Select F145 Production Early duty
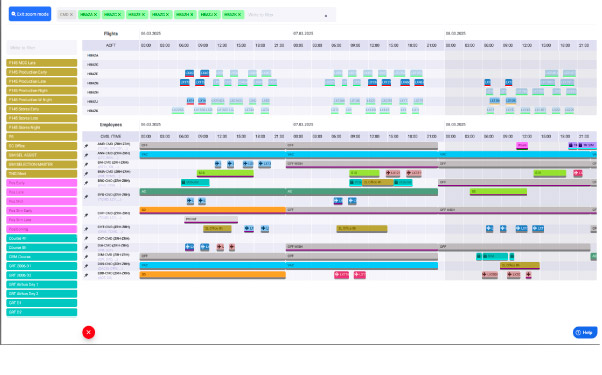Viewport: 602px width, 375px height. pos(41,72)
